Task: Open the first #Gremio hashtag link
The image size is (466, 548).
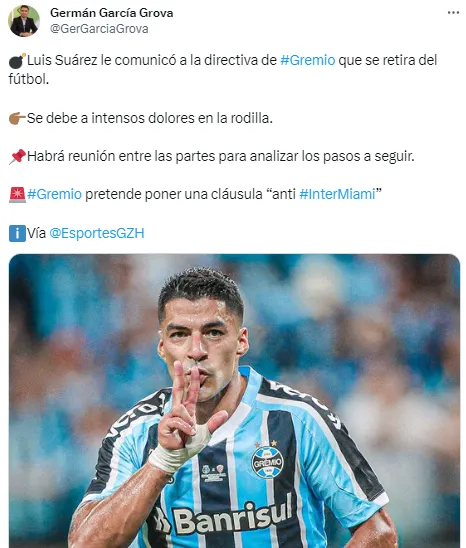Action: (x=308, y=60)
